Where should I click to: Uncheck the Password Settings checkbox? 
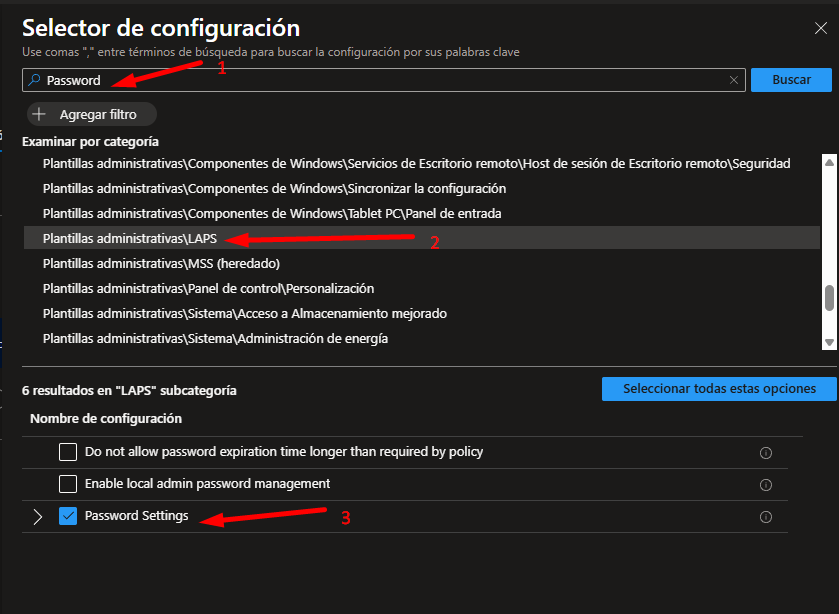pos(68,517)
